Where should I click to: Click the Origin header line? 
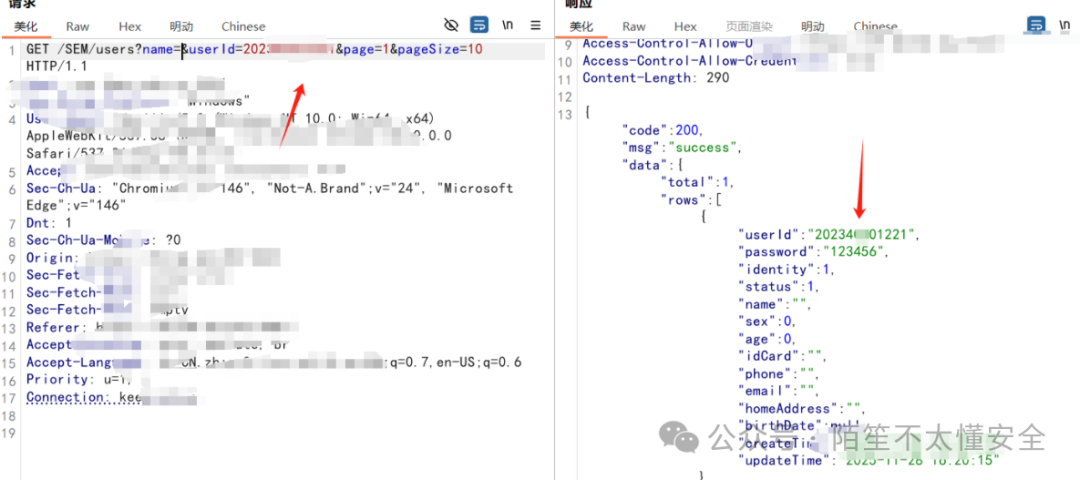coord(153,258)
